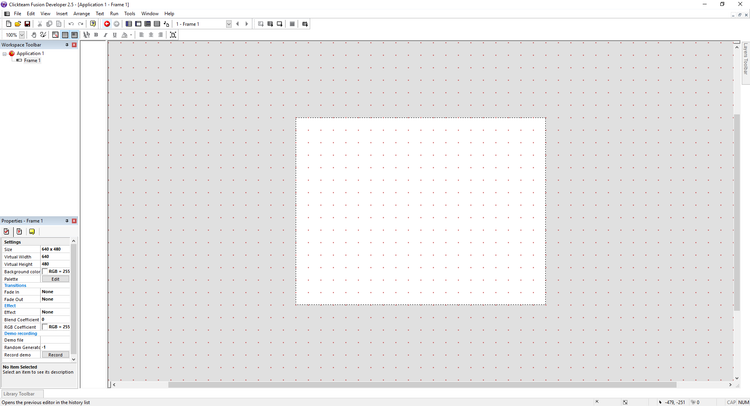Screen dimensions: 750x406
Task: Open the Fade Out value None
Action: (55, 299)
